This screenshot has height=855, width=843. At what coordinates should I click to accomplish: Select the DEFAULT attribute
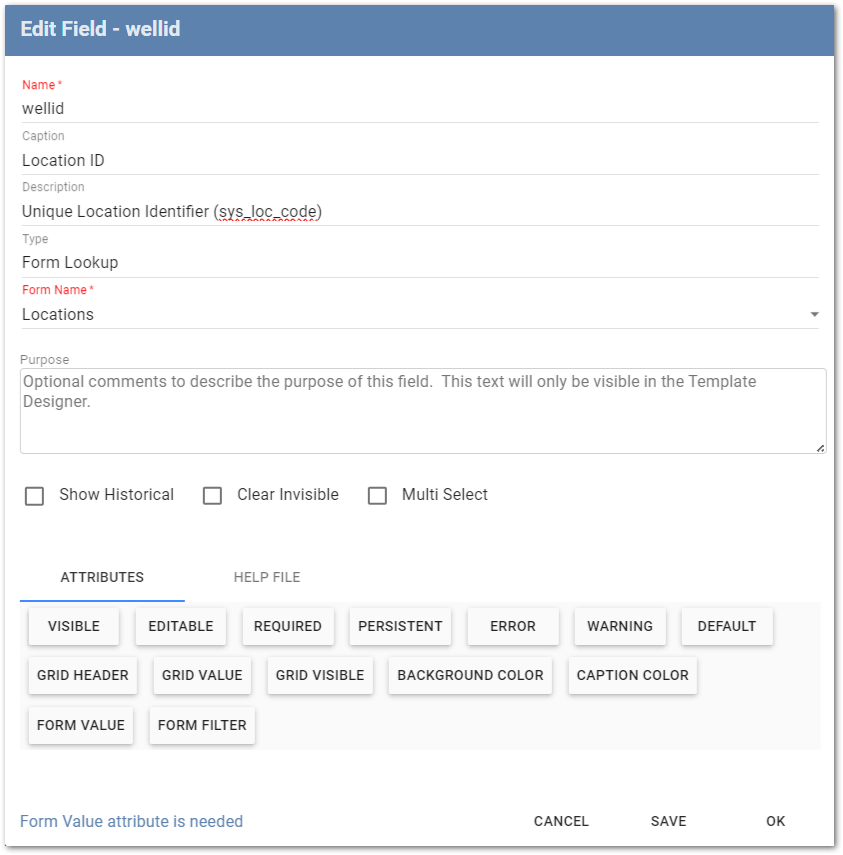(726, 626)
